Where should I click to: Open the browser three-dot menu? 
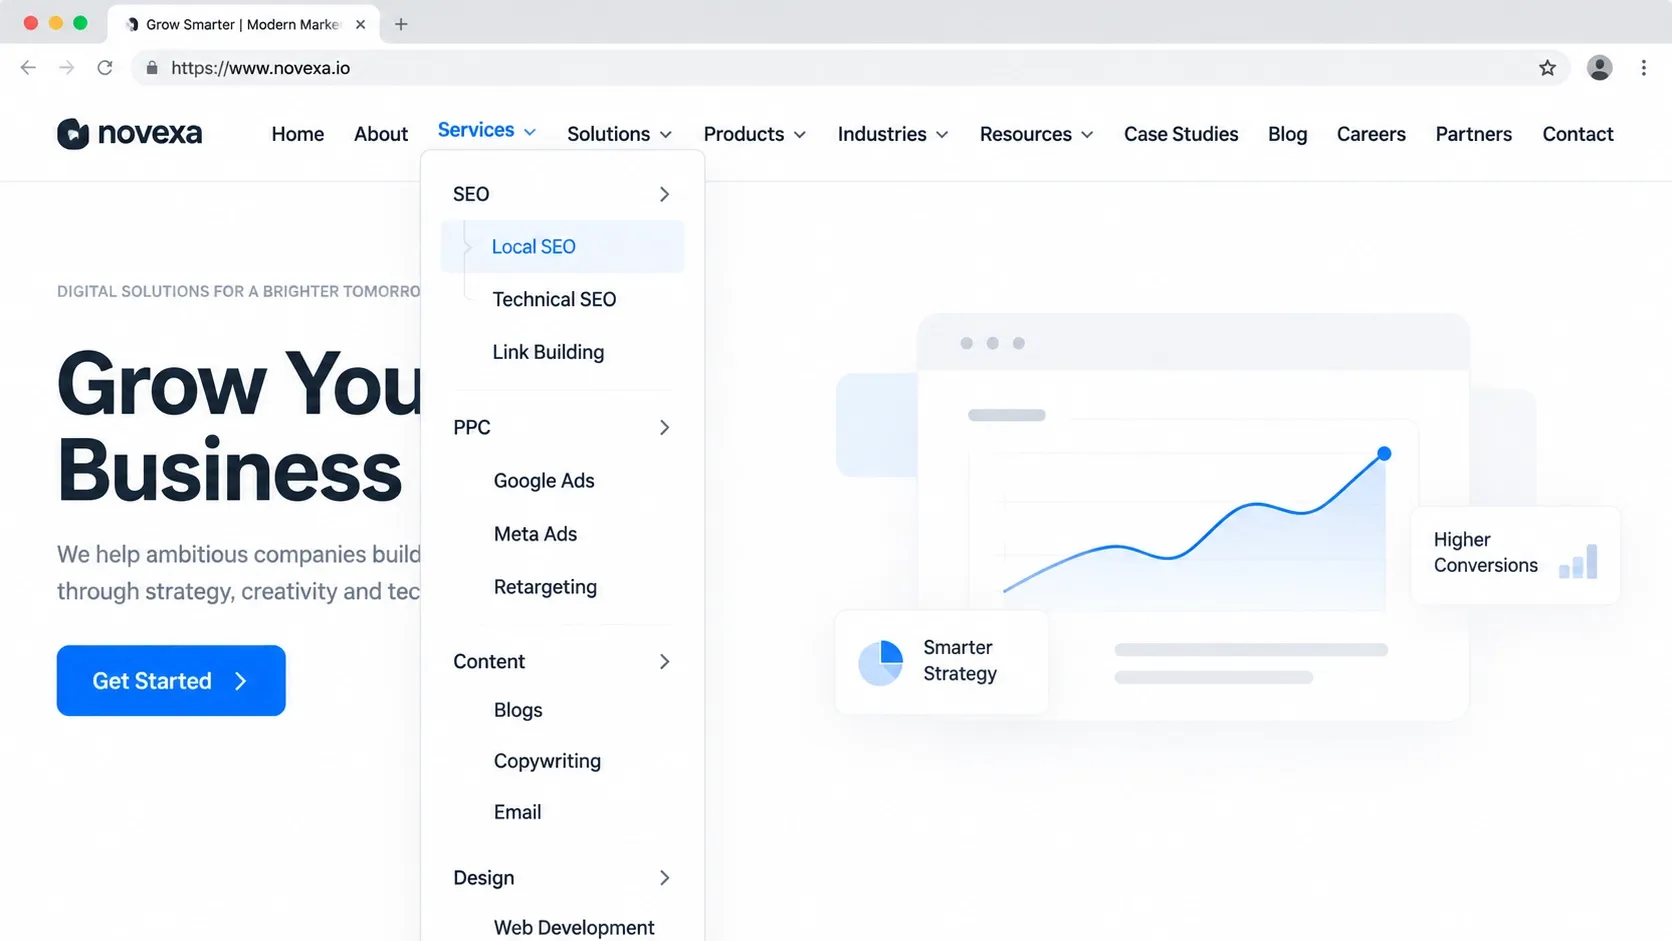pyautogui.click(x=1644, y=68)
